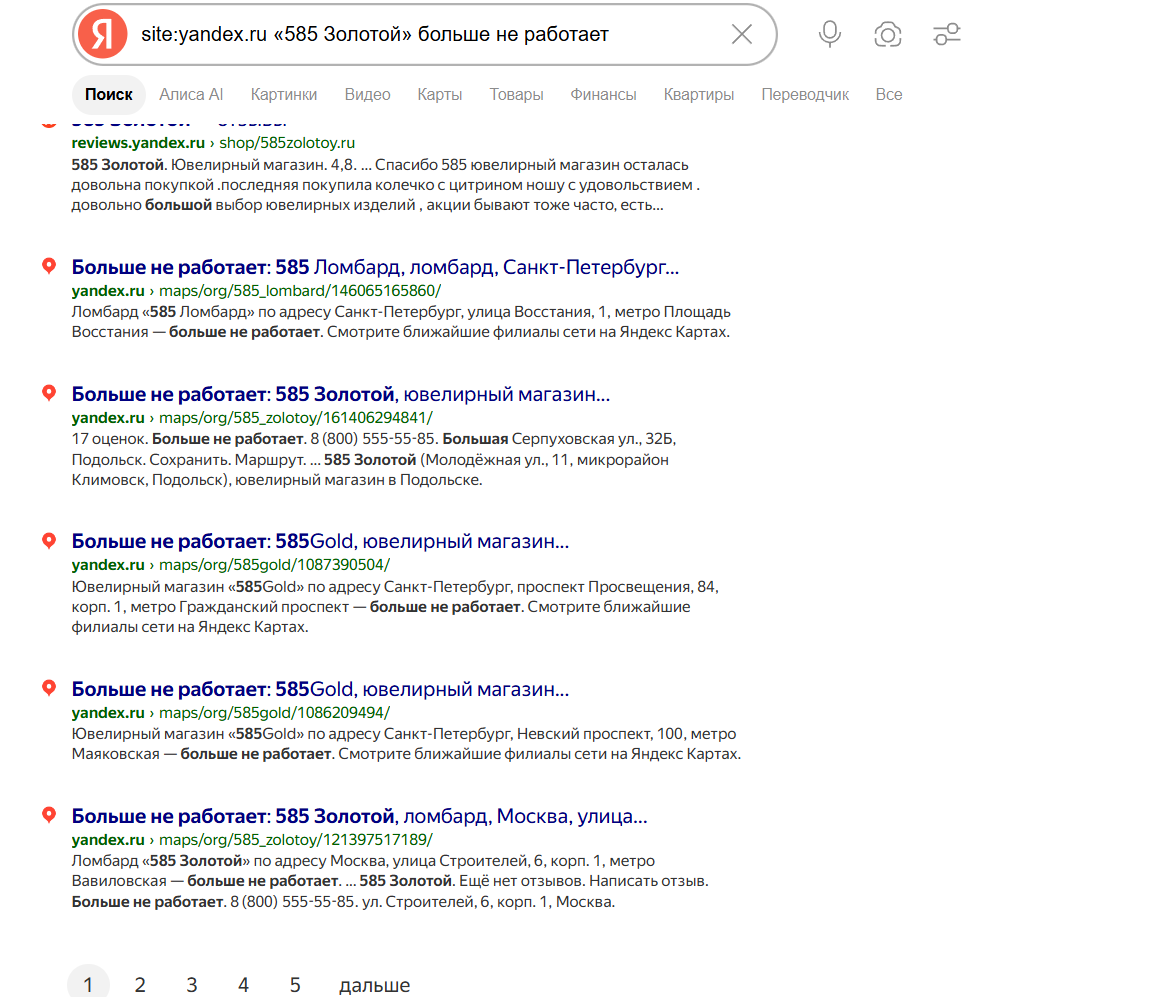This screenshot has width=1156, height=997.
Task: Click pin icon of maps/org/585gold/1087390504 result
Action: (x=49, y=541)
